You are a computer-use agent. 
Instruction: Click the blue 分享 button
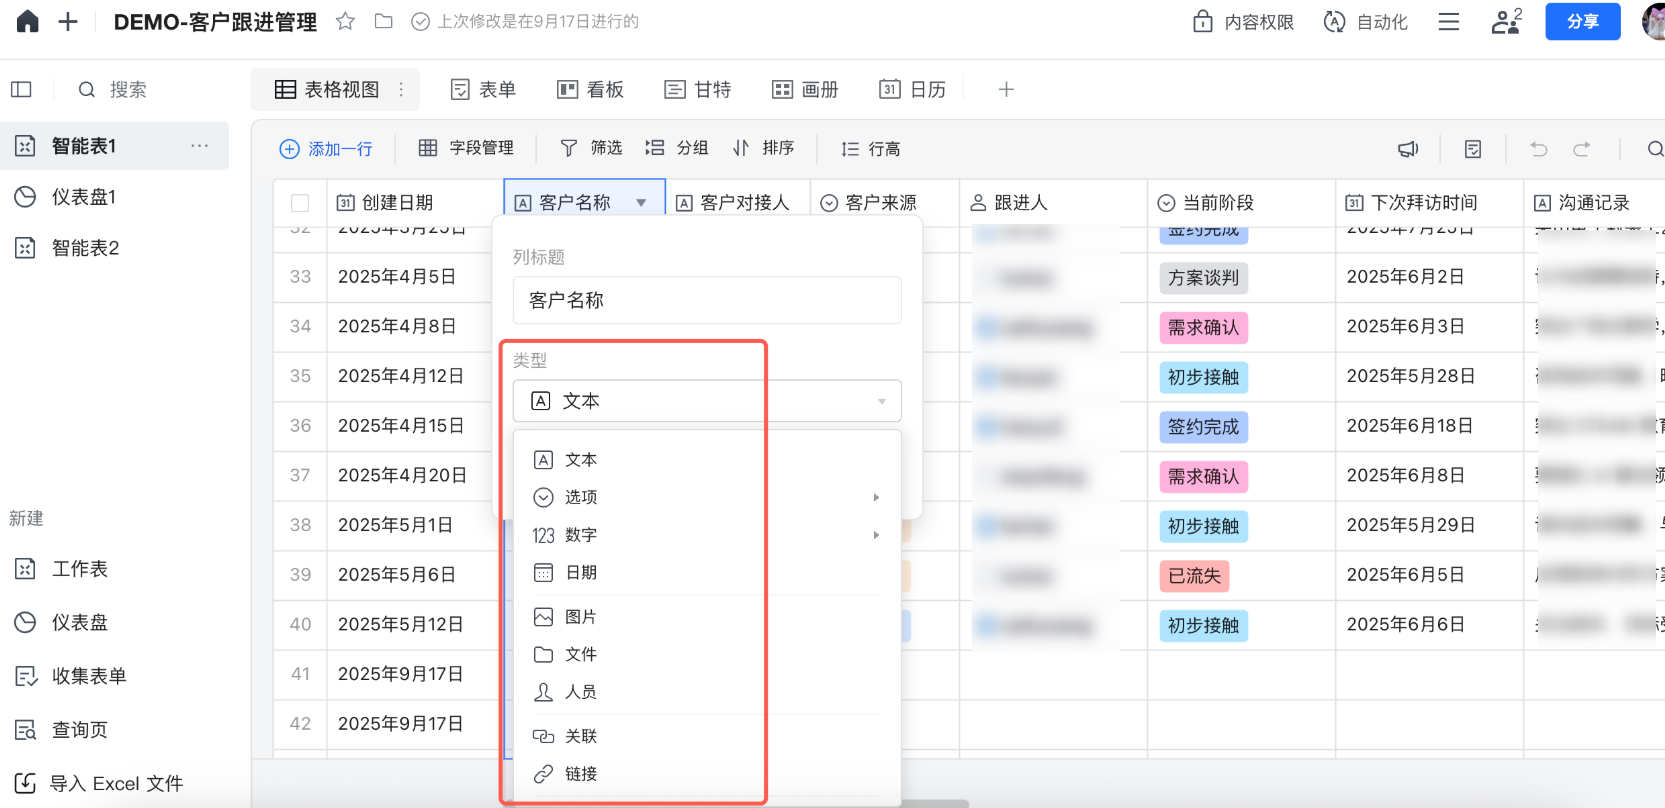[x=1582, y=22]
